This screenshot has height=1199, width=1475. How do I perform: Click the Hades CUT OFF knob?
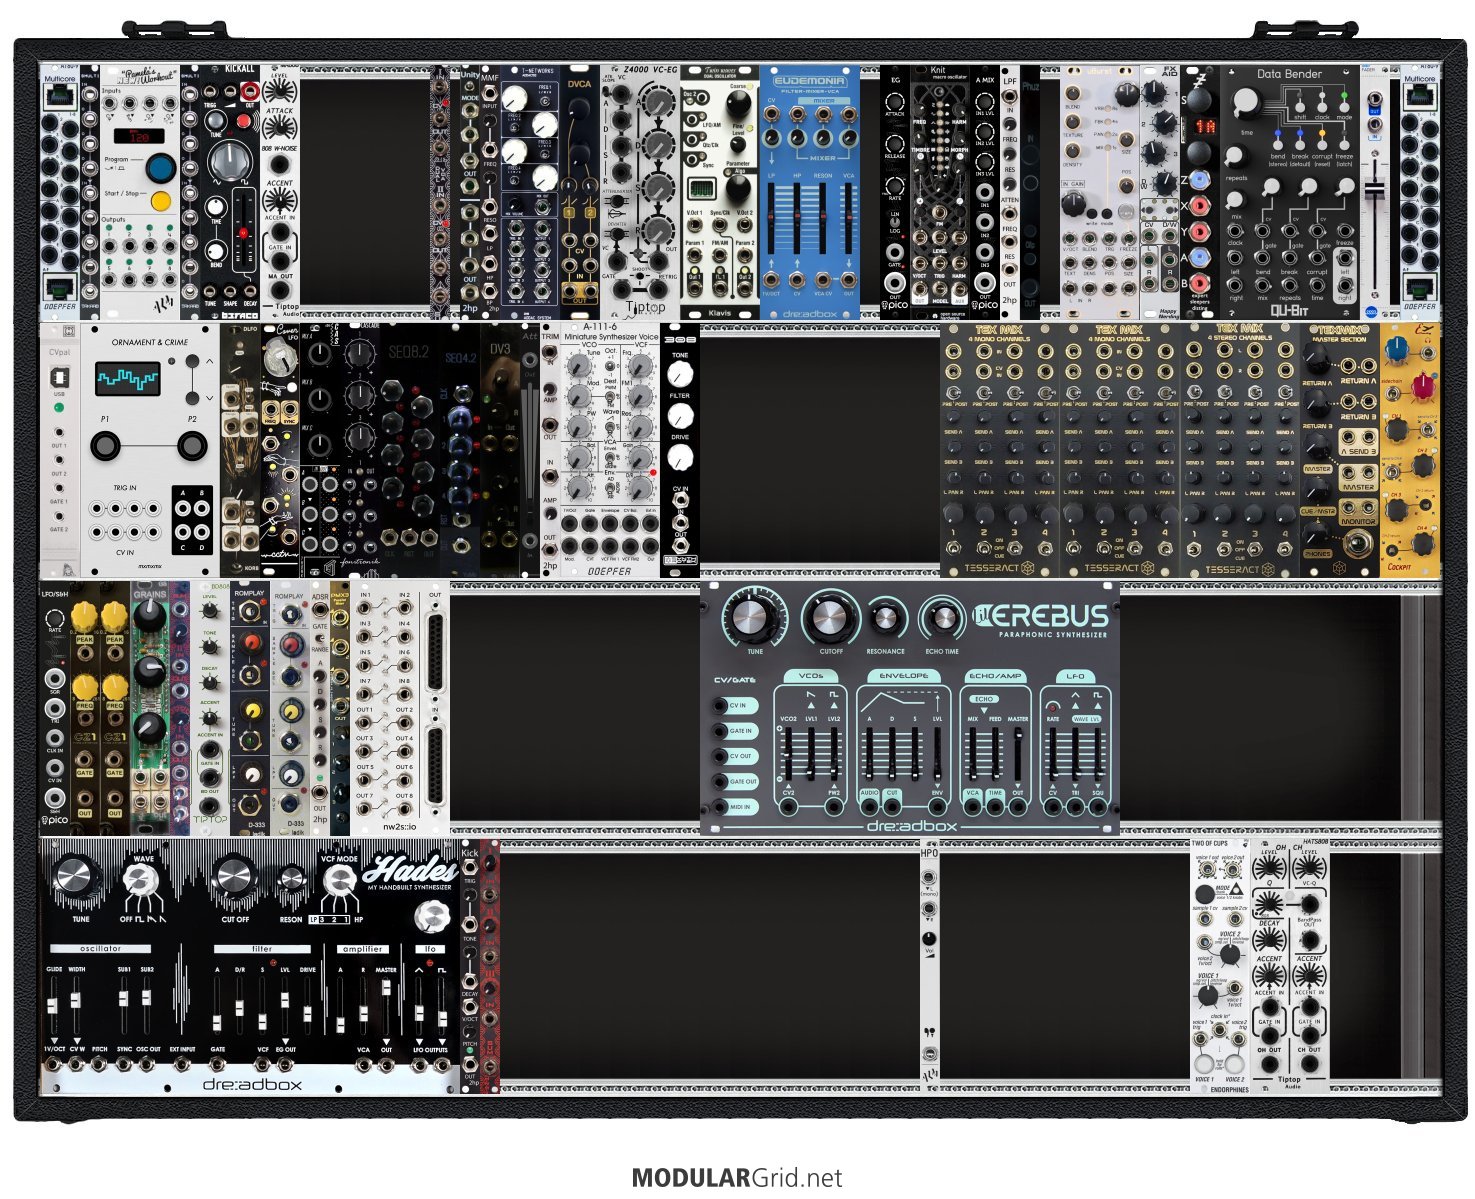pos(235,877)
